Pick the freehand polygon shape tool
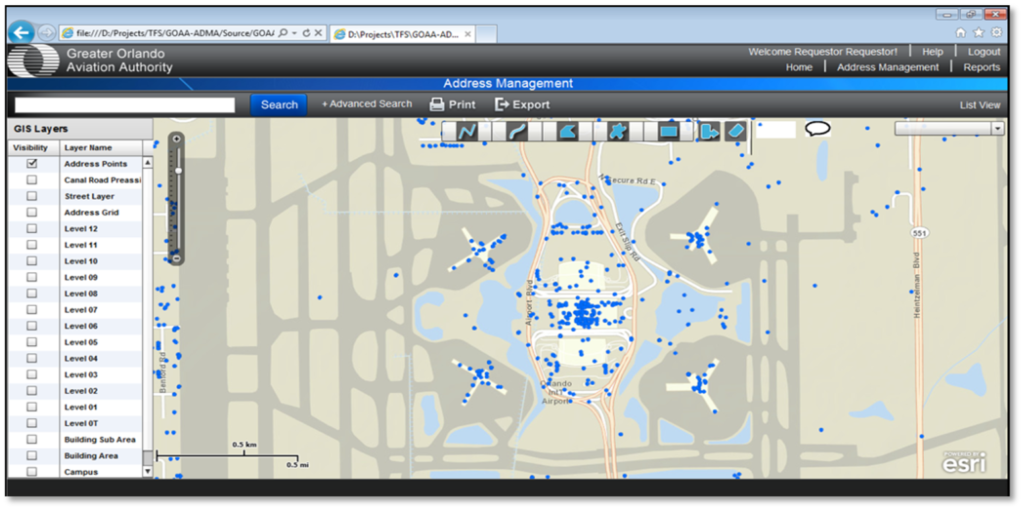This screenshot has width=1024, height=509. coord(619,131)
